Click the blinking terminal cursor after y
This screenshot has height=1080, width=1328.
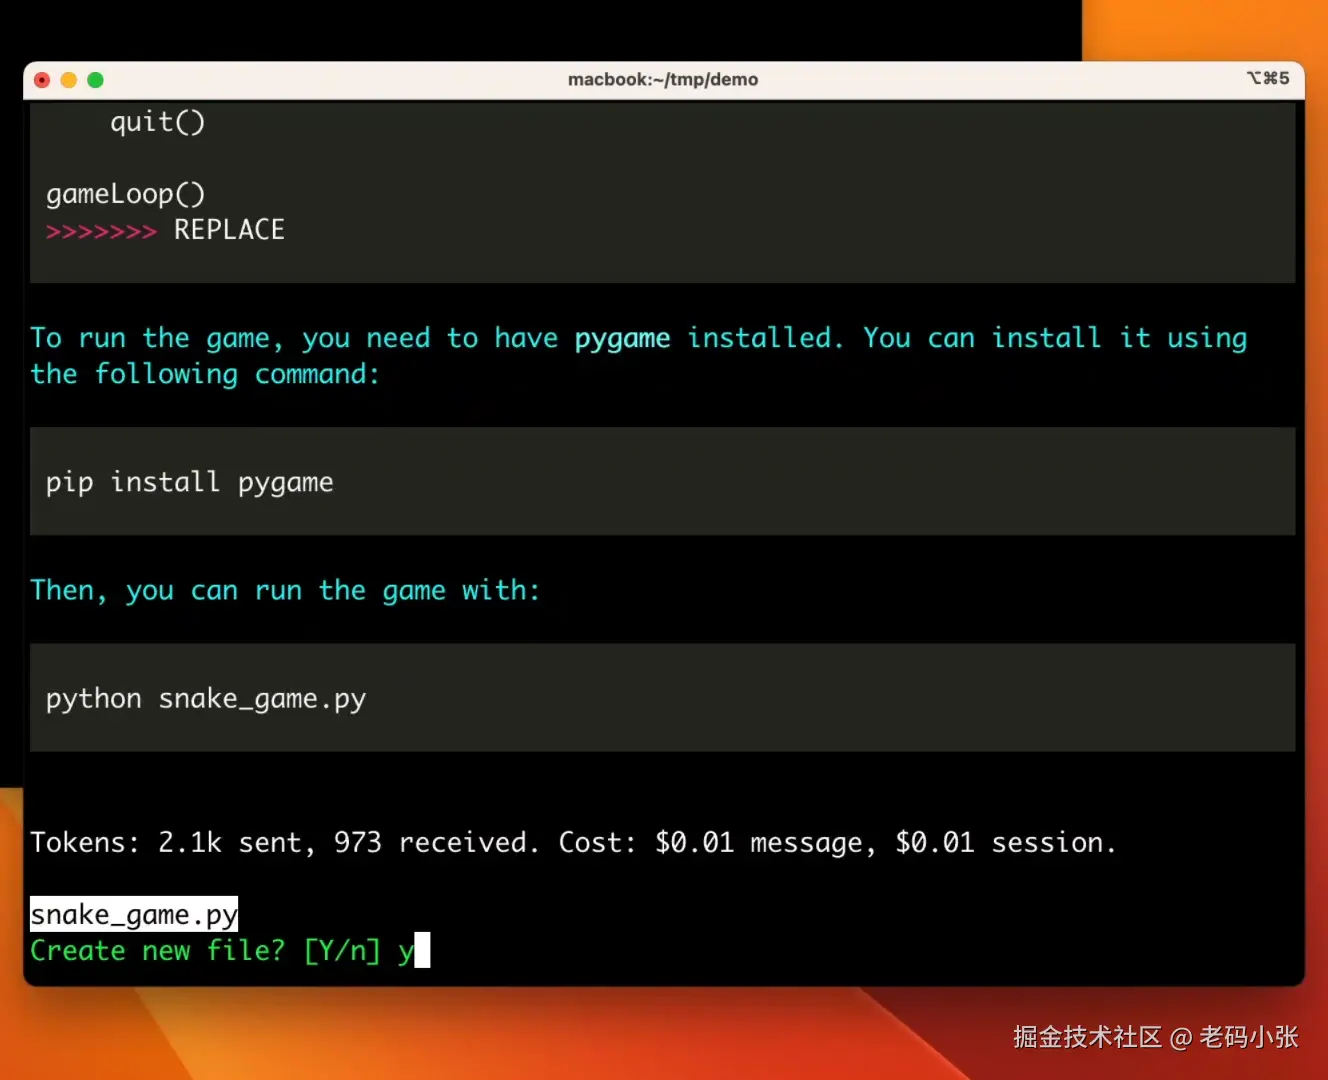tap(421, 950)
